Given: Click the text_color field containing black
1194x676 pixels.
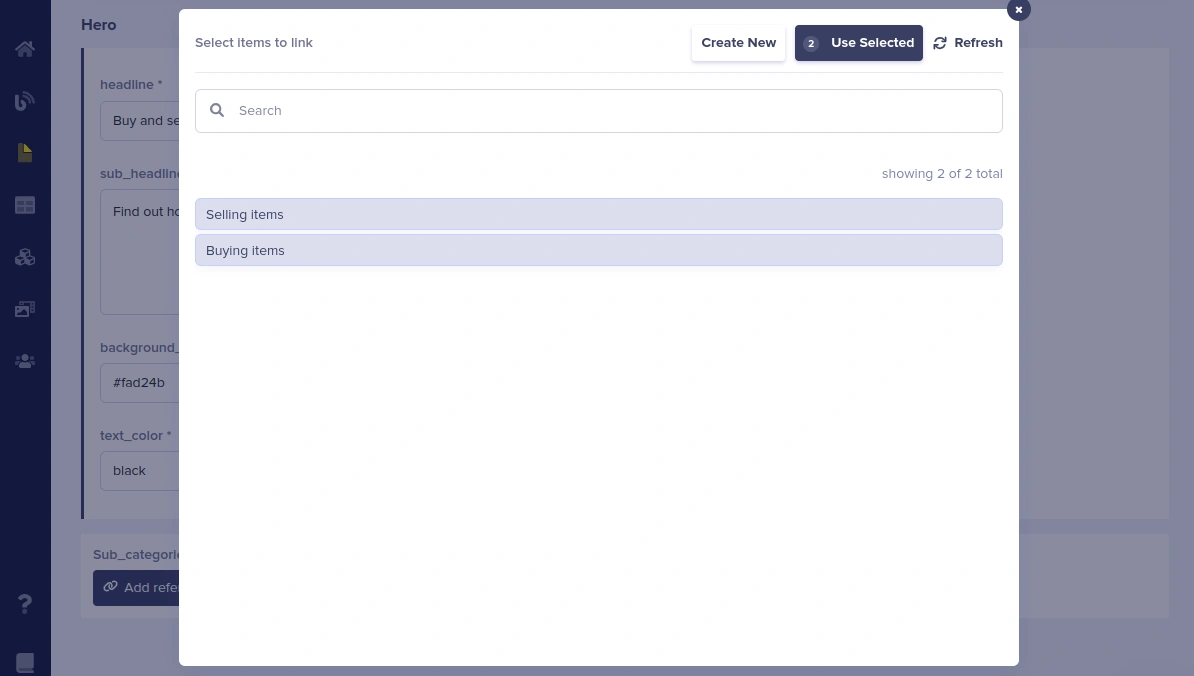Looking at the screenshot, I should 140,471.
